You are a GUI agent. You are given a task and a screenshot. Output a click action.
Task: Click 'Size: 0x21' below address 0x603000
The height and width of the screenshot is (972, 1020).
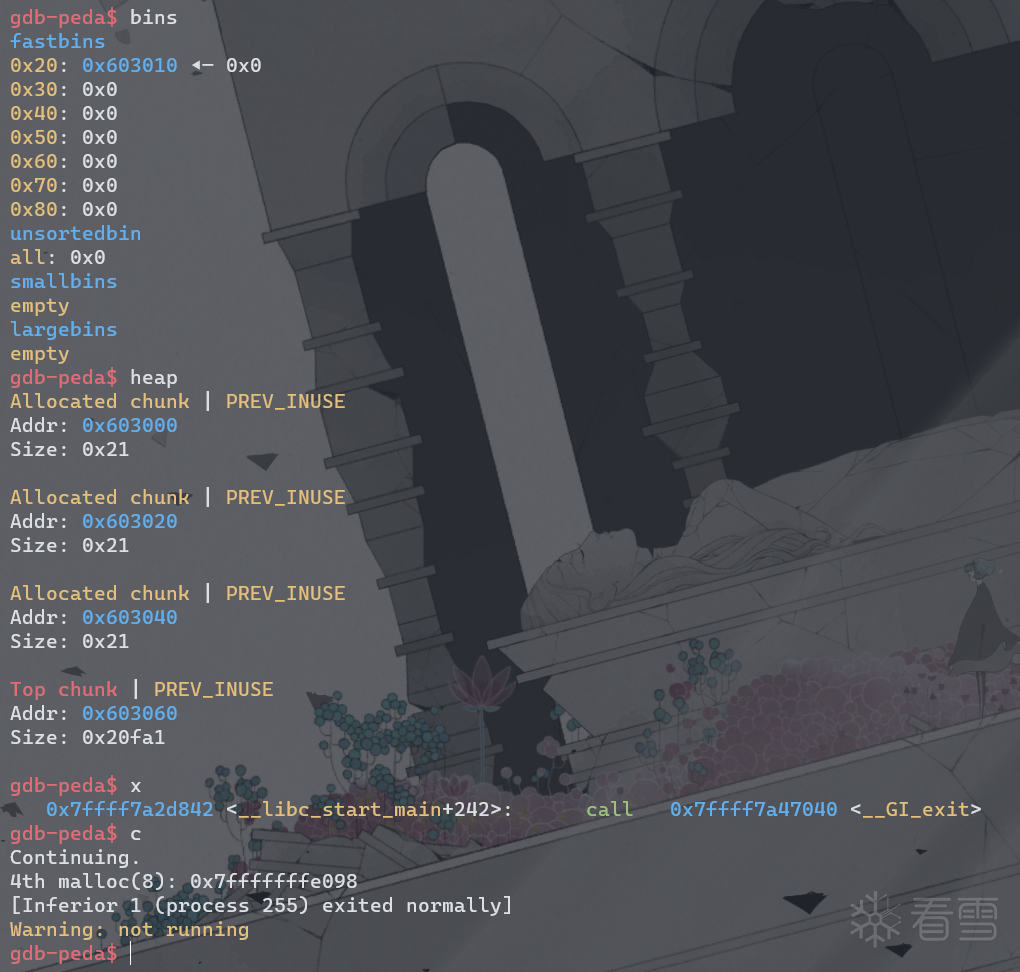pyautogui.click(x=70, y=450)
